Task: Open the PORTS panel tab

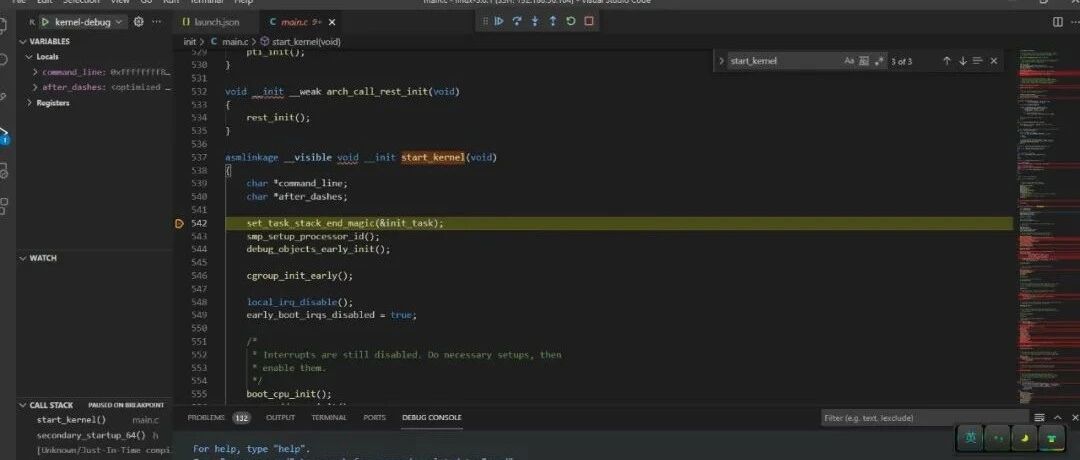Action: (375, 417)
